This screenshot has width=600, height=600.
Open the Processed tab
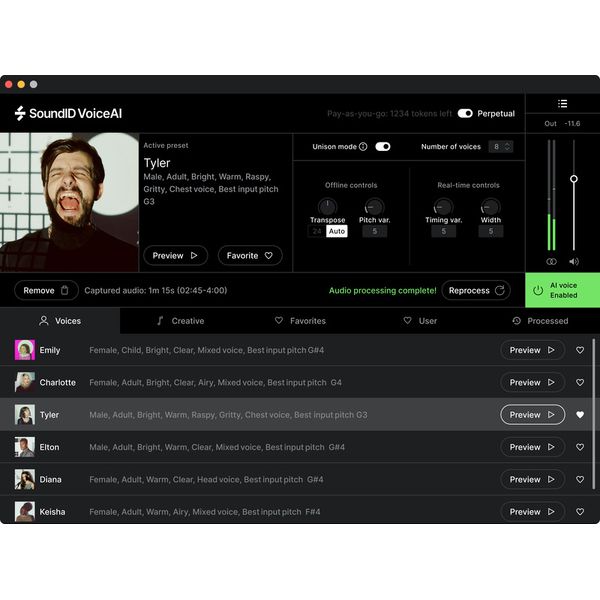(540, 321)
